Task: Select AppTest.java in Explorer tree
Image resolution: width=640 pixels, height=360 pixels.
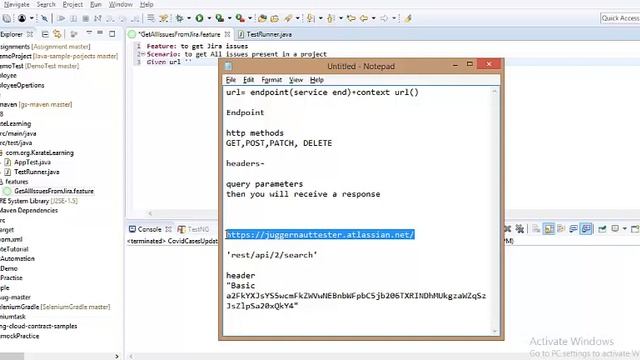Action: (x=32, y=162)
